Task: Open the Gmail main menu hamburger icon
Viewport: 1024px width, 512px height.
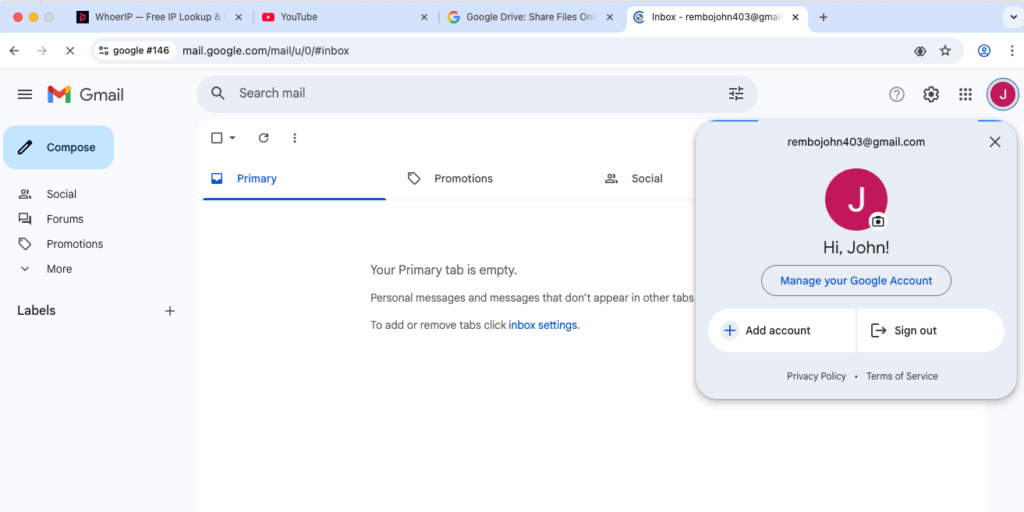Action: [x=25, y=95]
